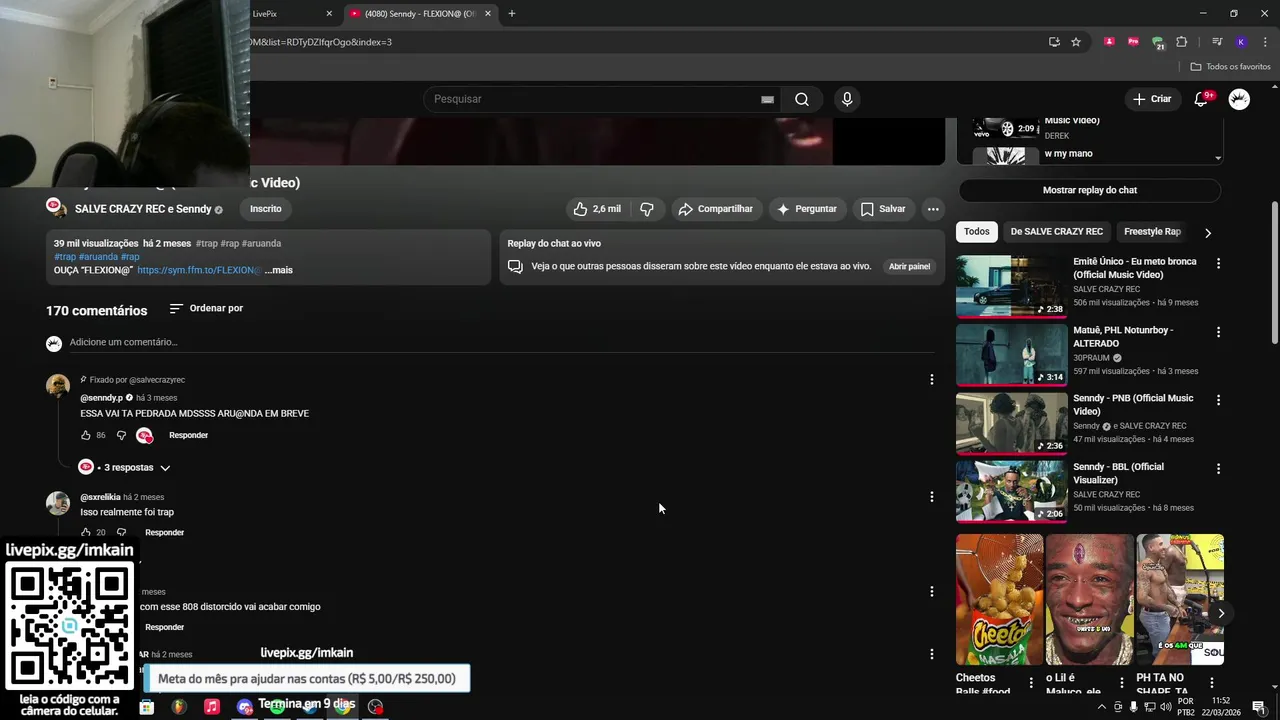Select De SALVE CRAZY REC chip
The height and width of the screenshot is (720, 1280).
[1057, 231]
